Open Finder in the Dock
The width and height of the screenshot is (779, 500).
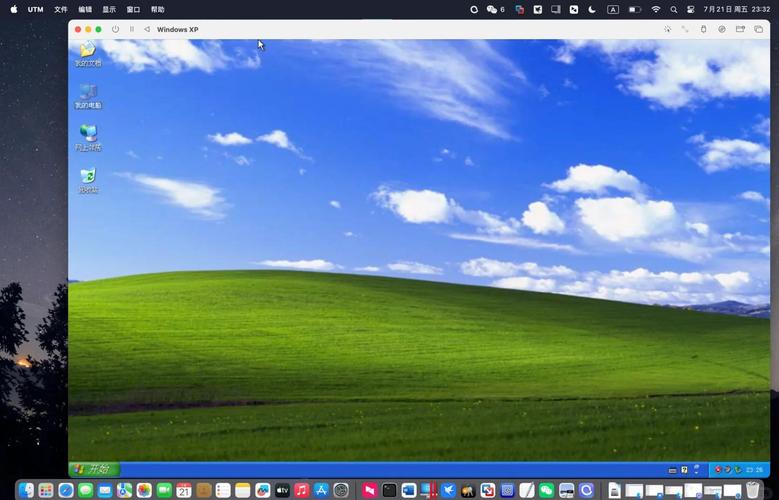(26, 491)
